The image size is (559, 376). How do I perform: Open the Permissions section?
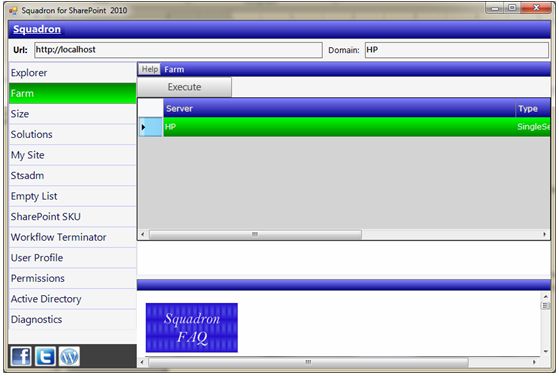[x=72, y=278]
